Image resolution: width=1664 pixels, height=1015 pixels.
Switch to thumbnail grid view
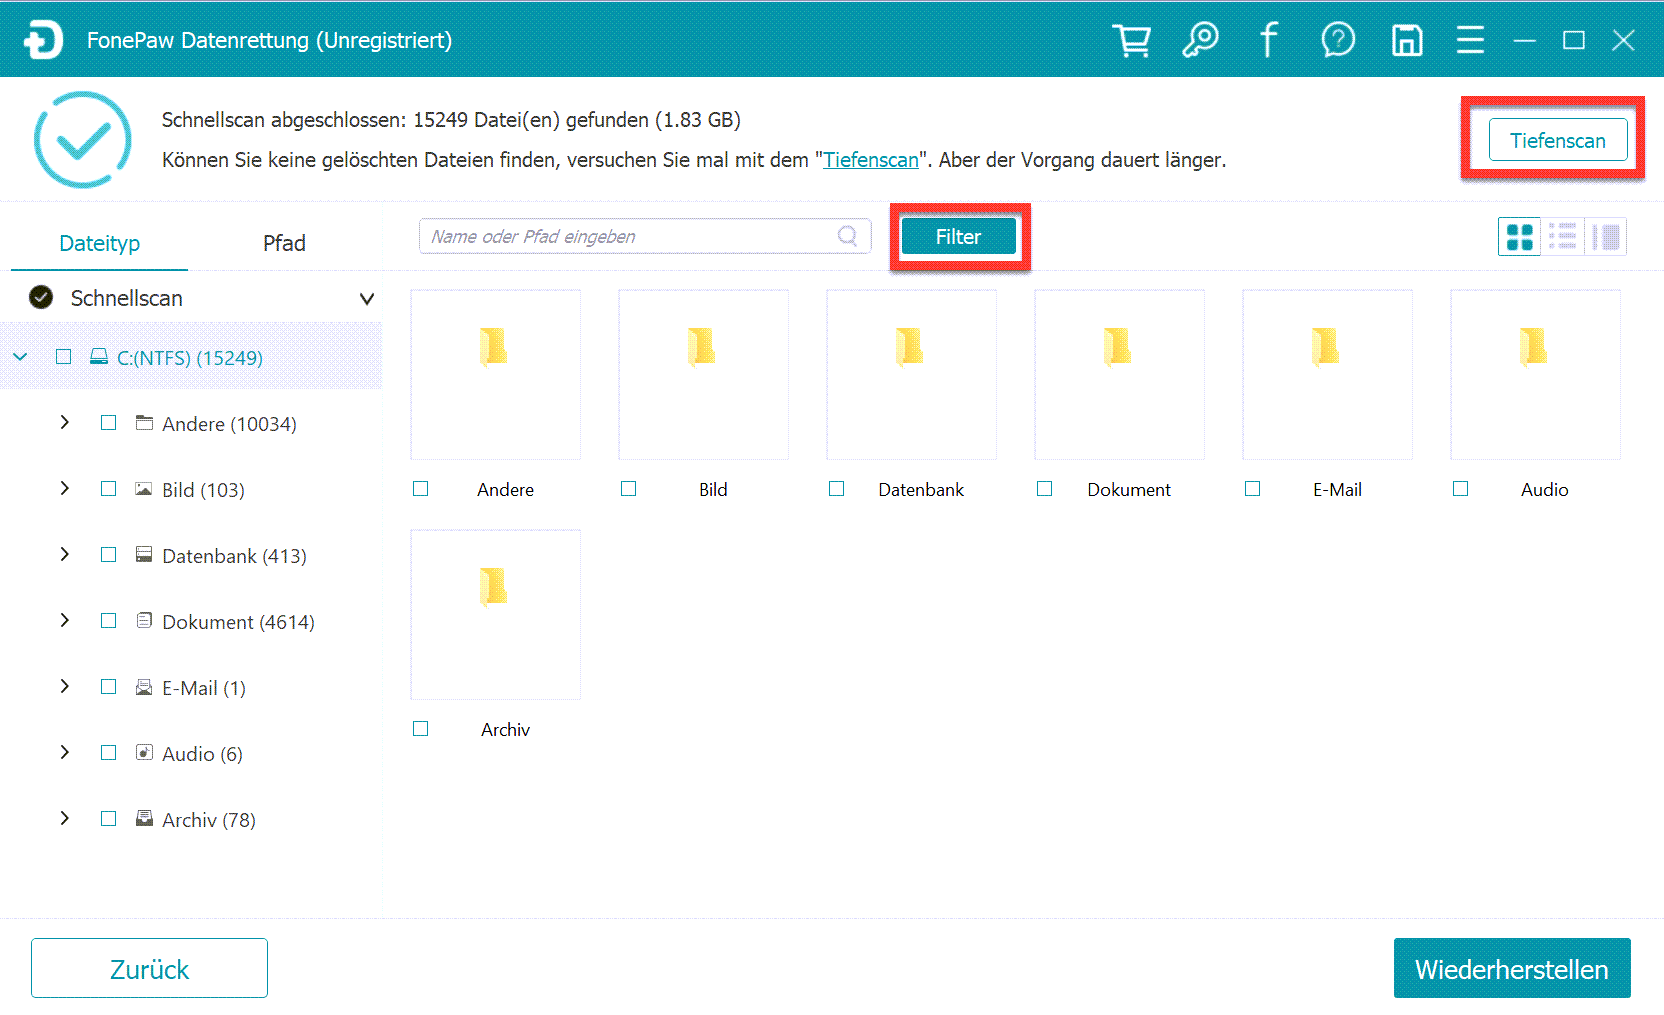pos(1520,237)
